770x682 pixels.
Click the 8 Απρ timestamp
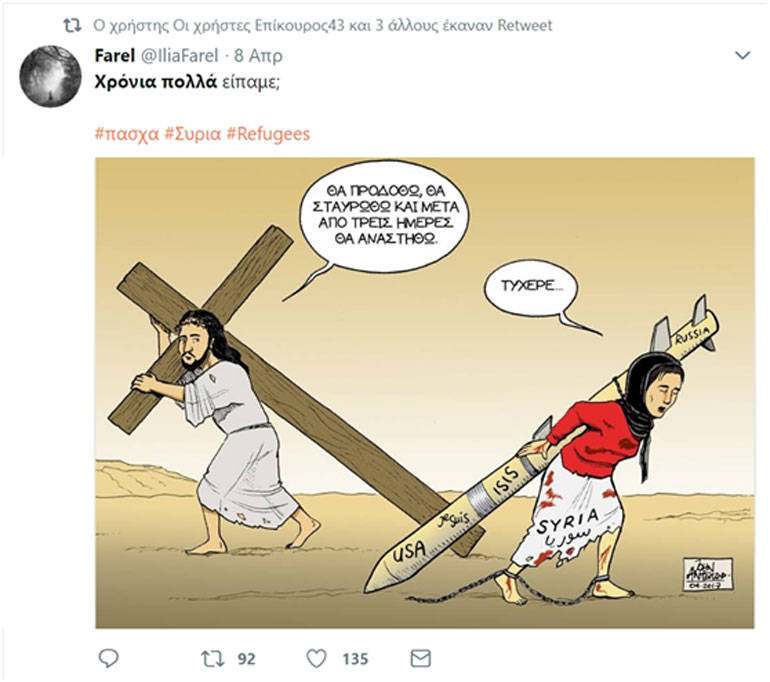point(258,55)
